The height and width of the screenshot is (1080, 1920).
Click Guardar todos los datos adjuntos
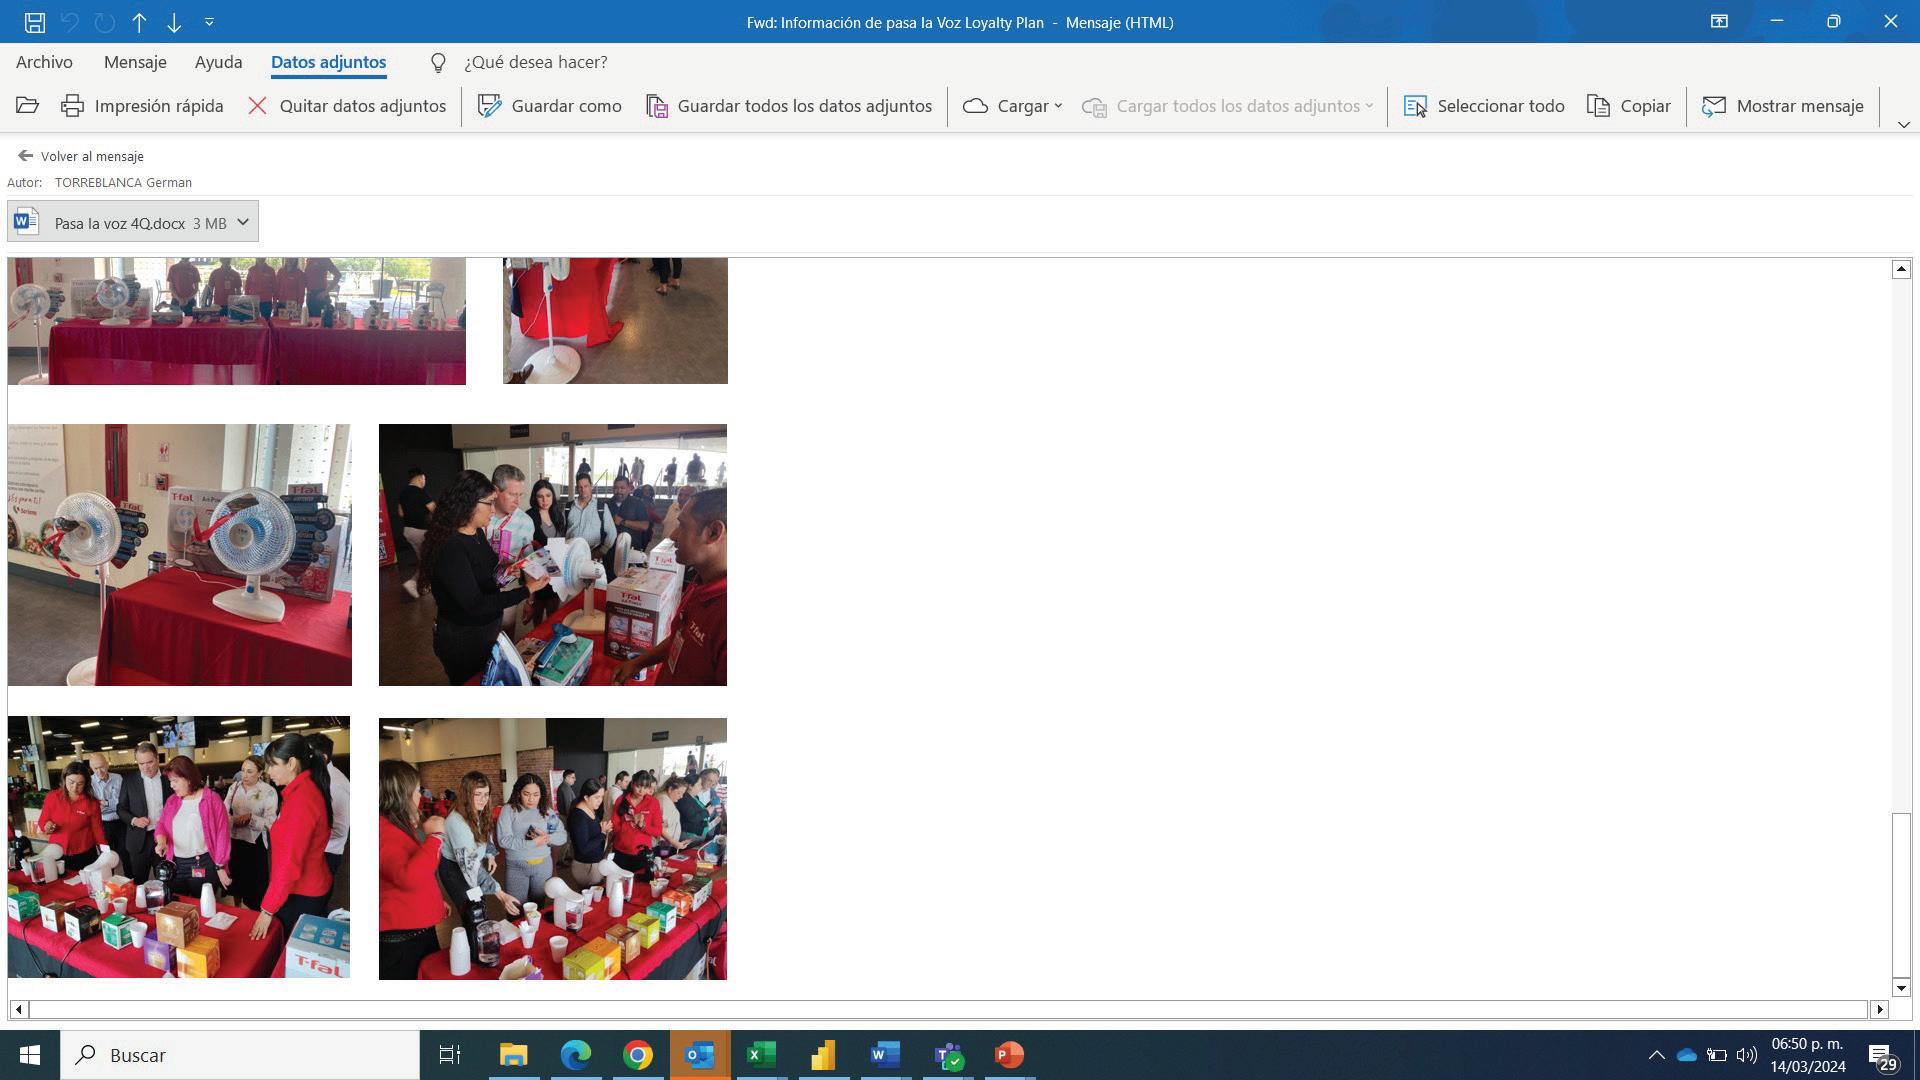[789, 106]
